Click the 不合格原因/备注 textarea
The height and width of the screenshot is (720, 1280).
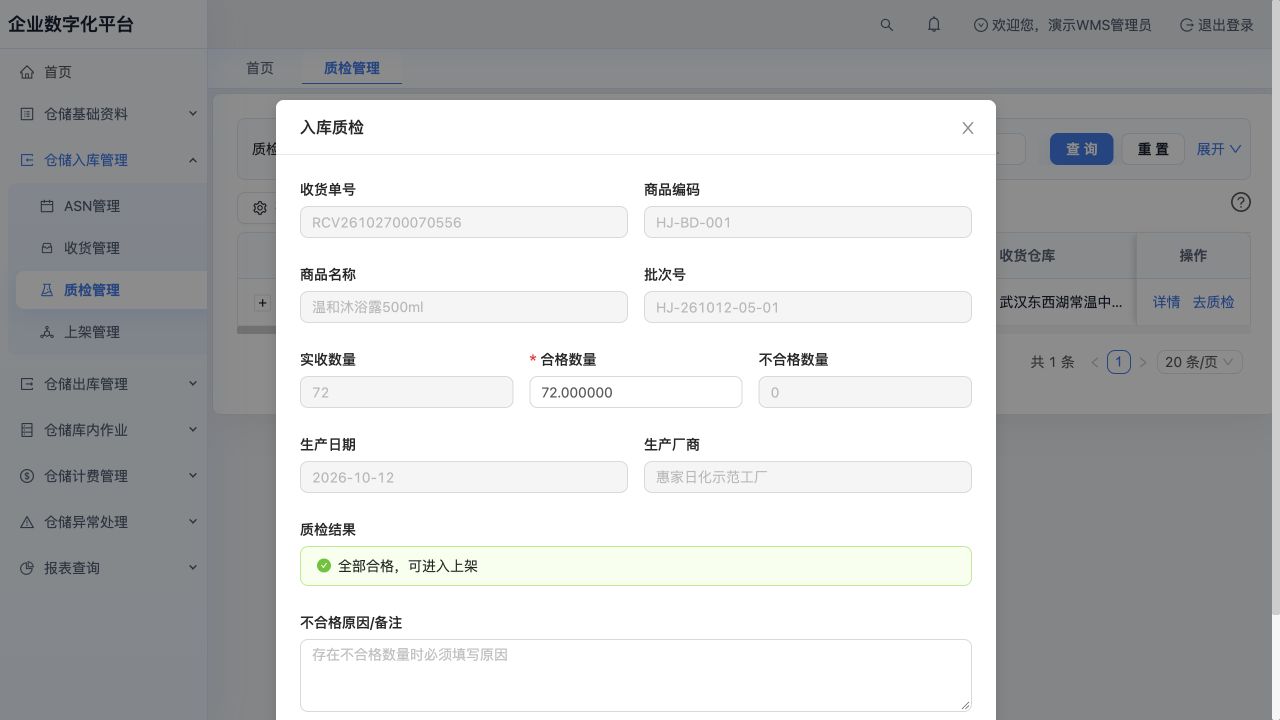pos(636,675)
